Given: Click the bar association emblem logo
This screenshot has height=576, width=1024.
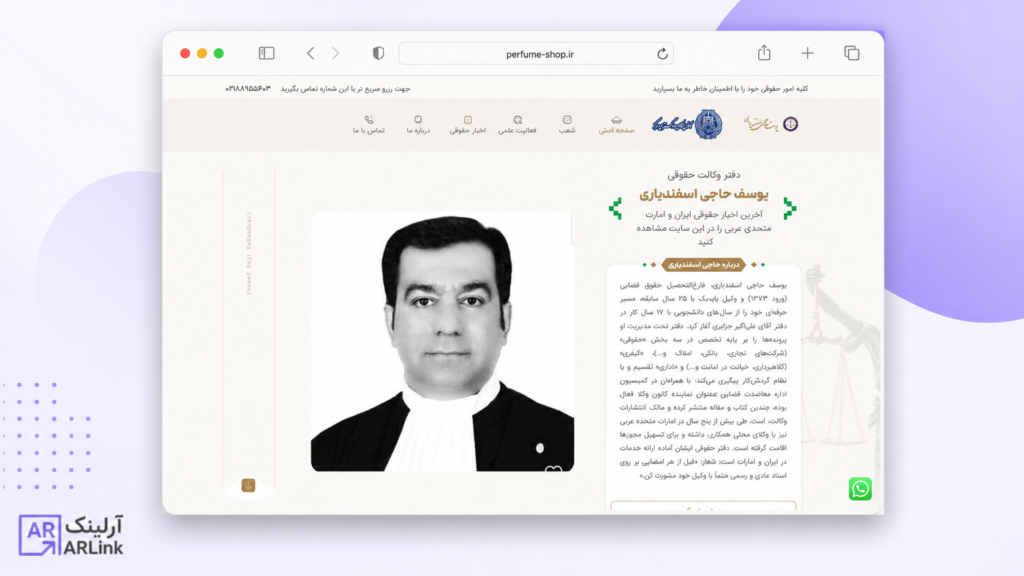Looking at the screenshot, I should [x=688, y=124].
